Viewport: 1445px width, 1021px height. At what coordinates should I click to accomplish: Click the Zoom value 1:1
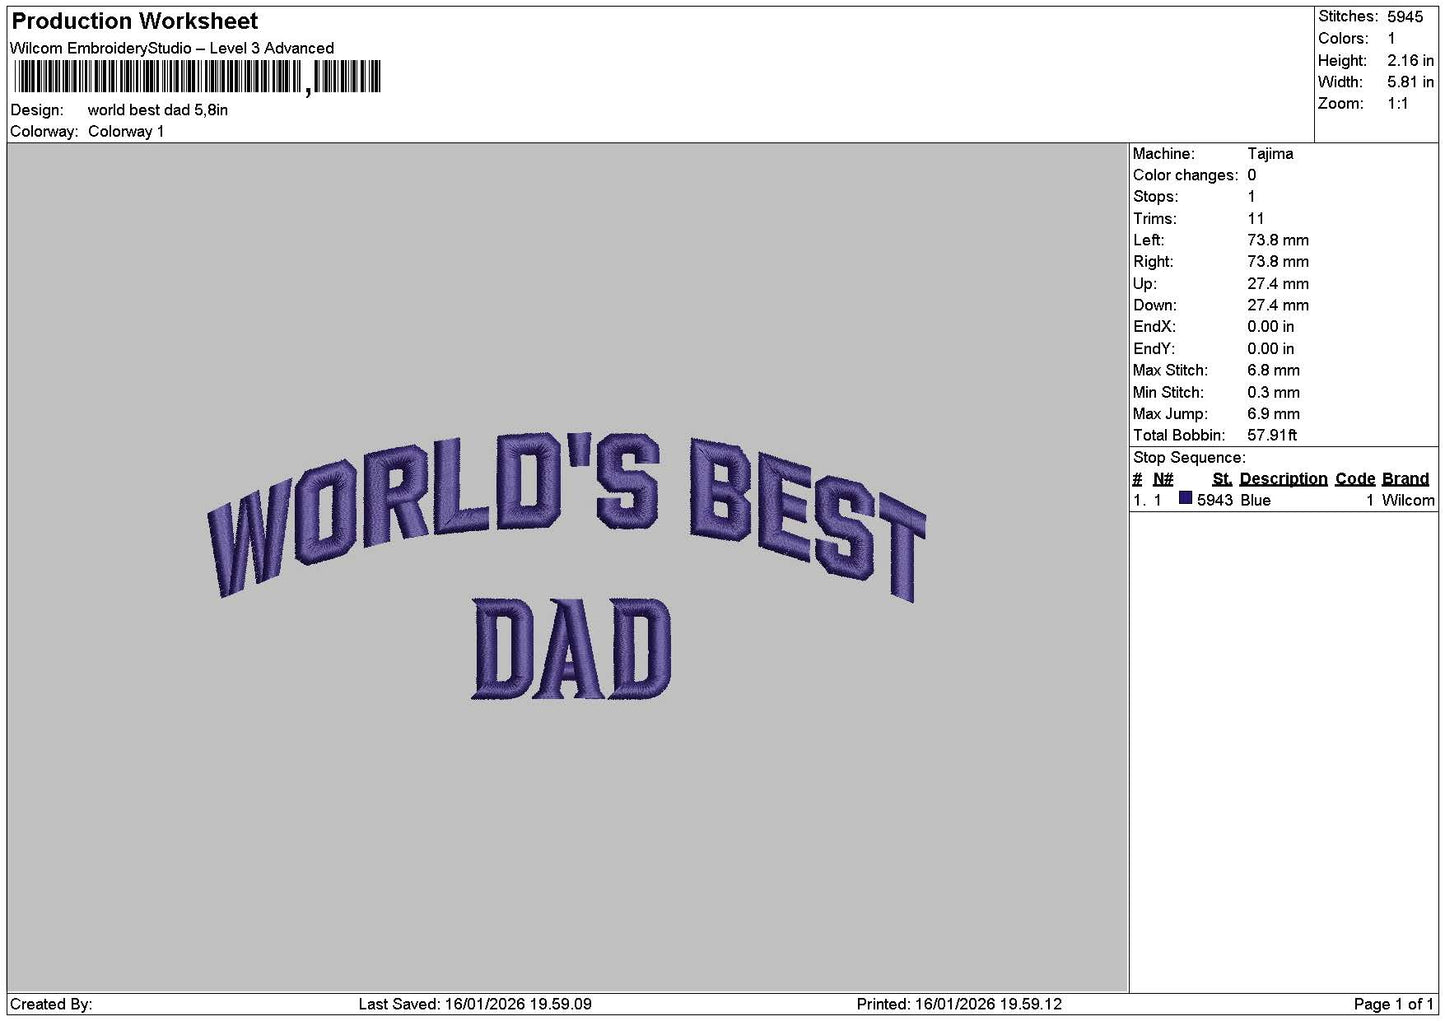(x=1397, y=104)
